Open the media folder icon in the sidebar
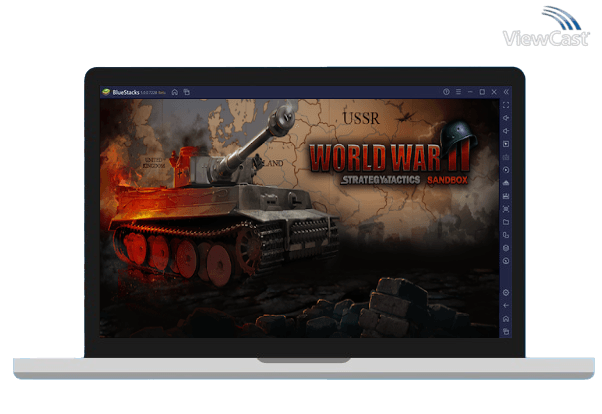The image size is (602, 414). pyautogui.click(x=506, y=222)
